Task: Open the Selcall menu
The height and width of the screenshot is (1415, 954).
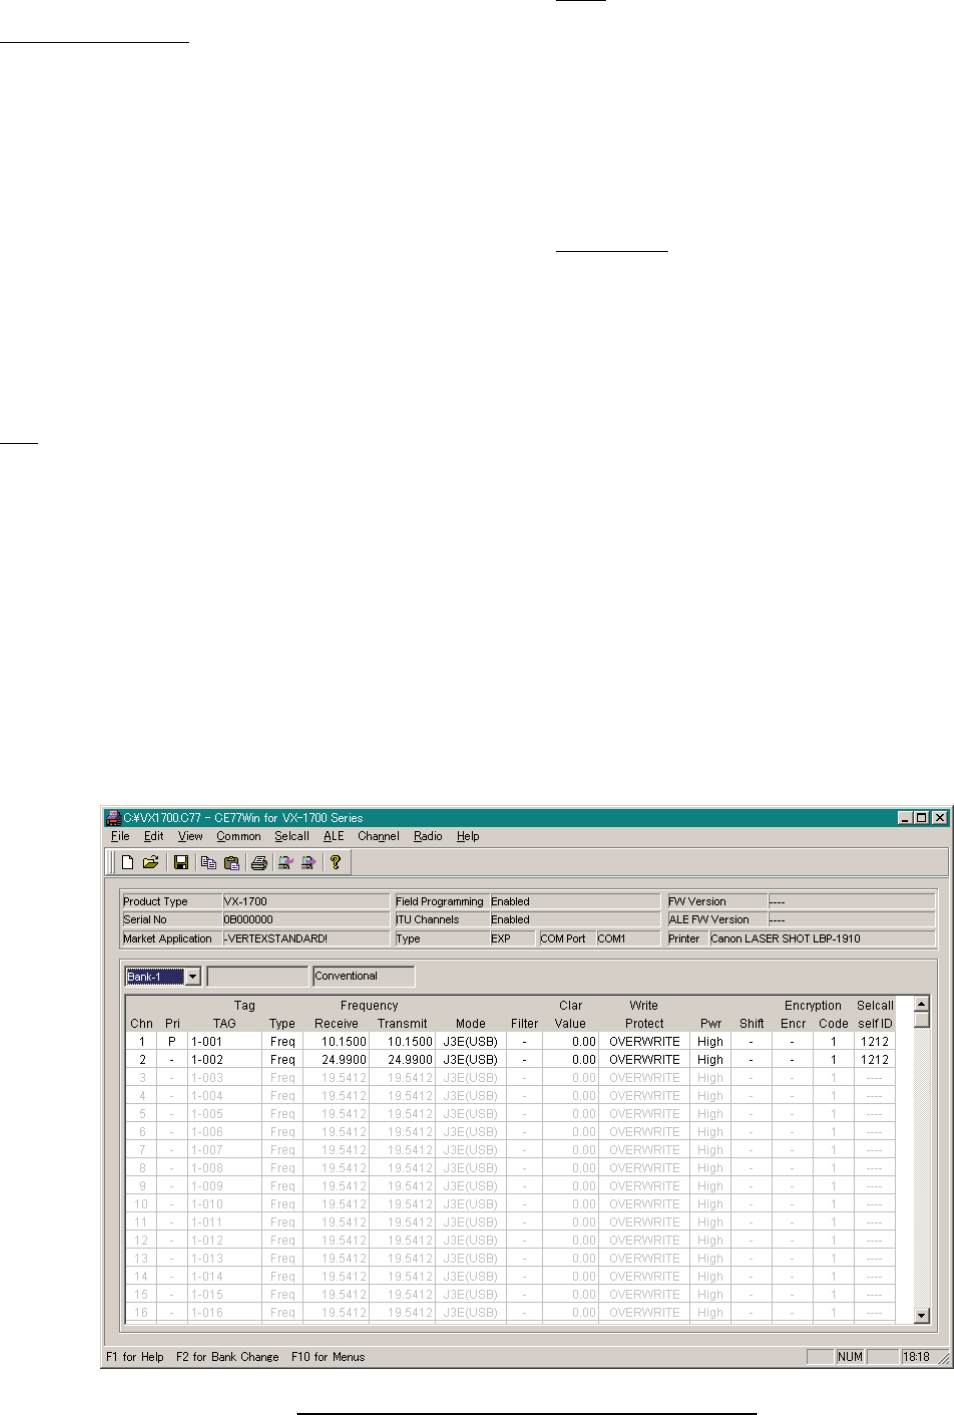Action: [292, 836]
